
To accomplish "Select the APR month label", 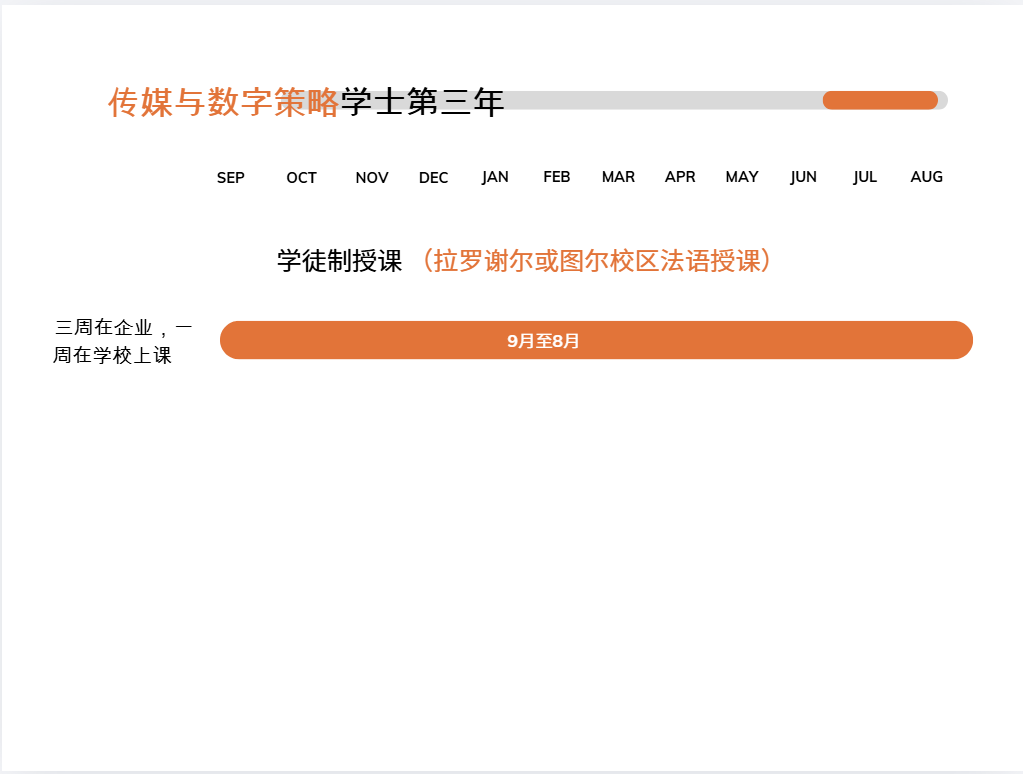I will tap(680, 177).
